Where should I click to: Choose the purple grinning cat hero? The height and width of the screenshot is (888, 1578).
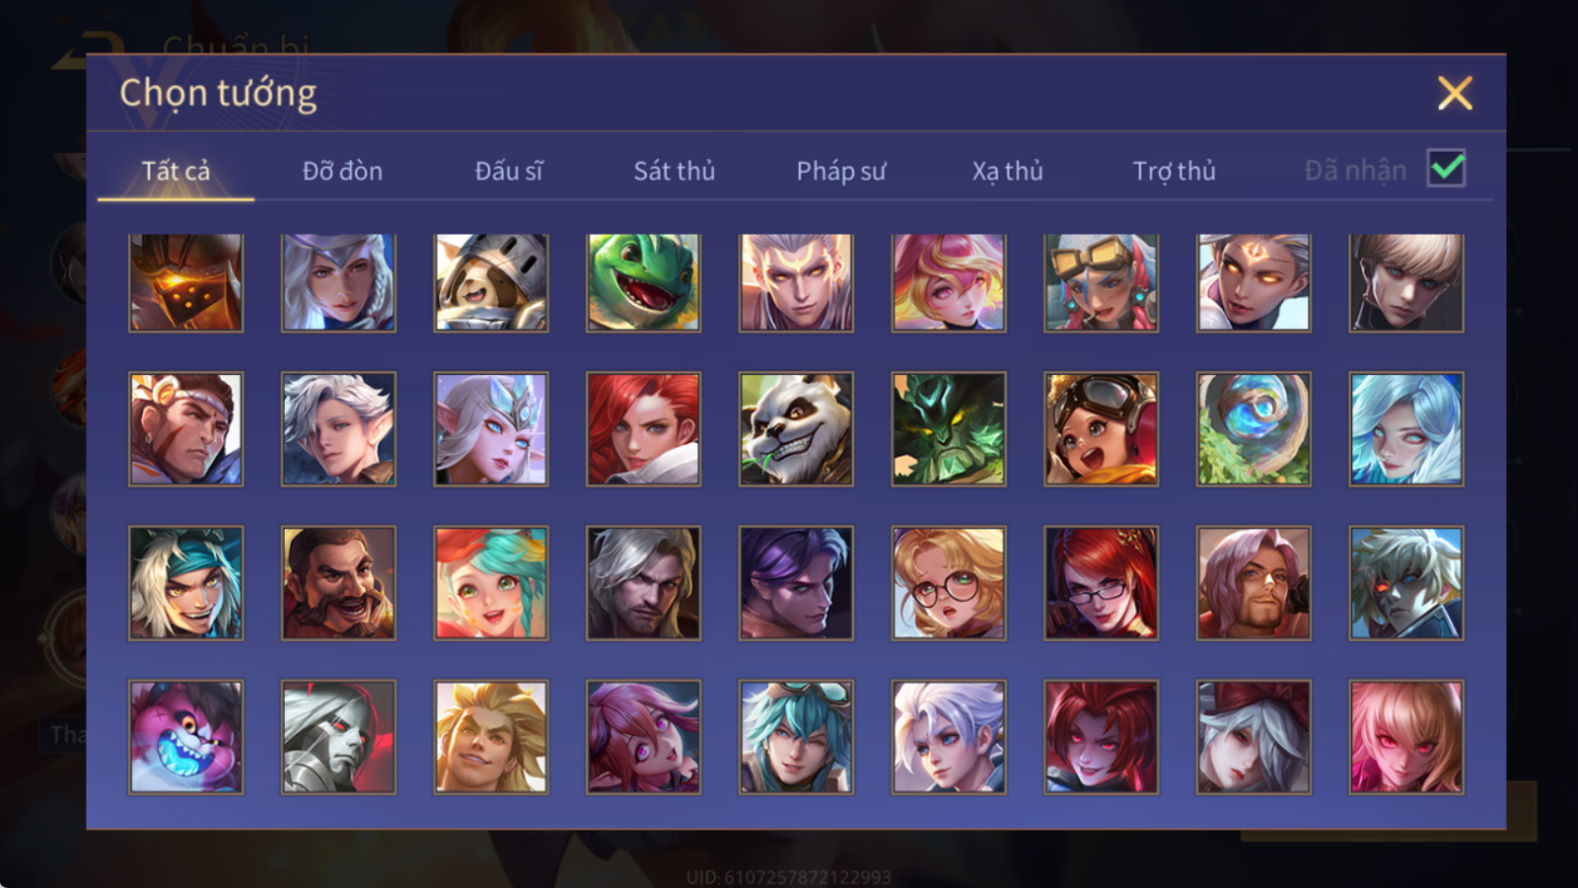(x=186, y=737)
